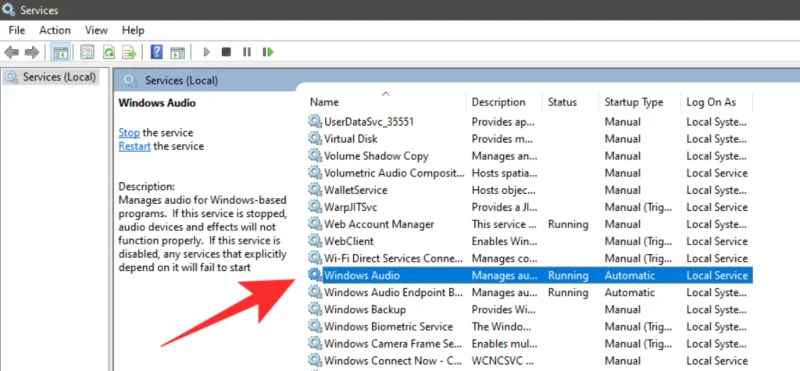Click the Stop Service square icon
800x371 pixels.
tap(227, 52)
